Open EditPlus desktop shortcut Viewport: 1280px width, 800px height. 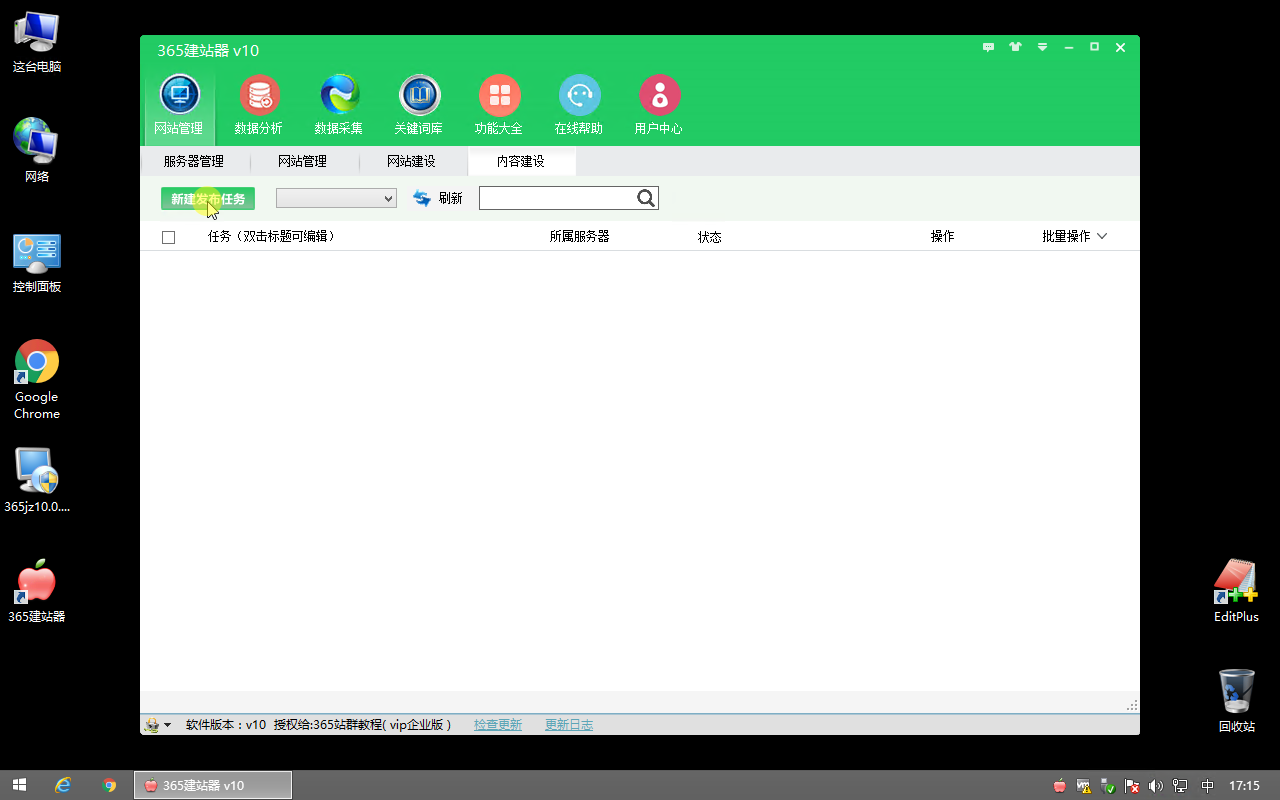(x=1236, y=591)
